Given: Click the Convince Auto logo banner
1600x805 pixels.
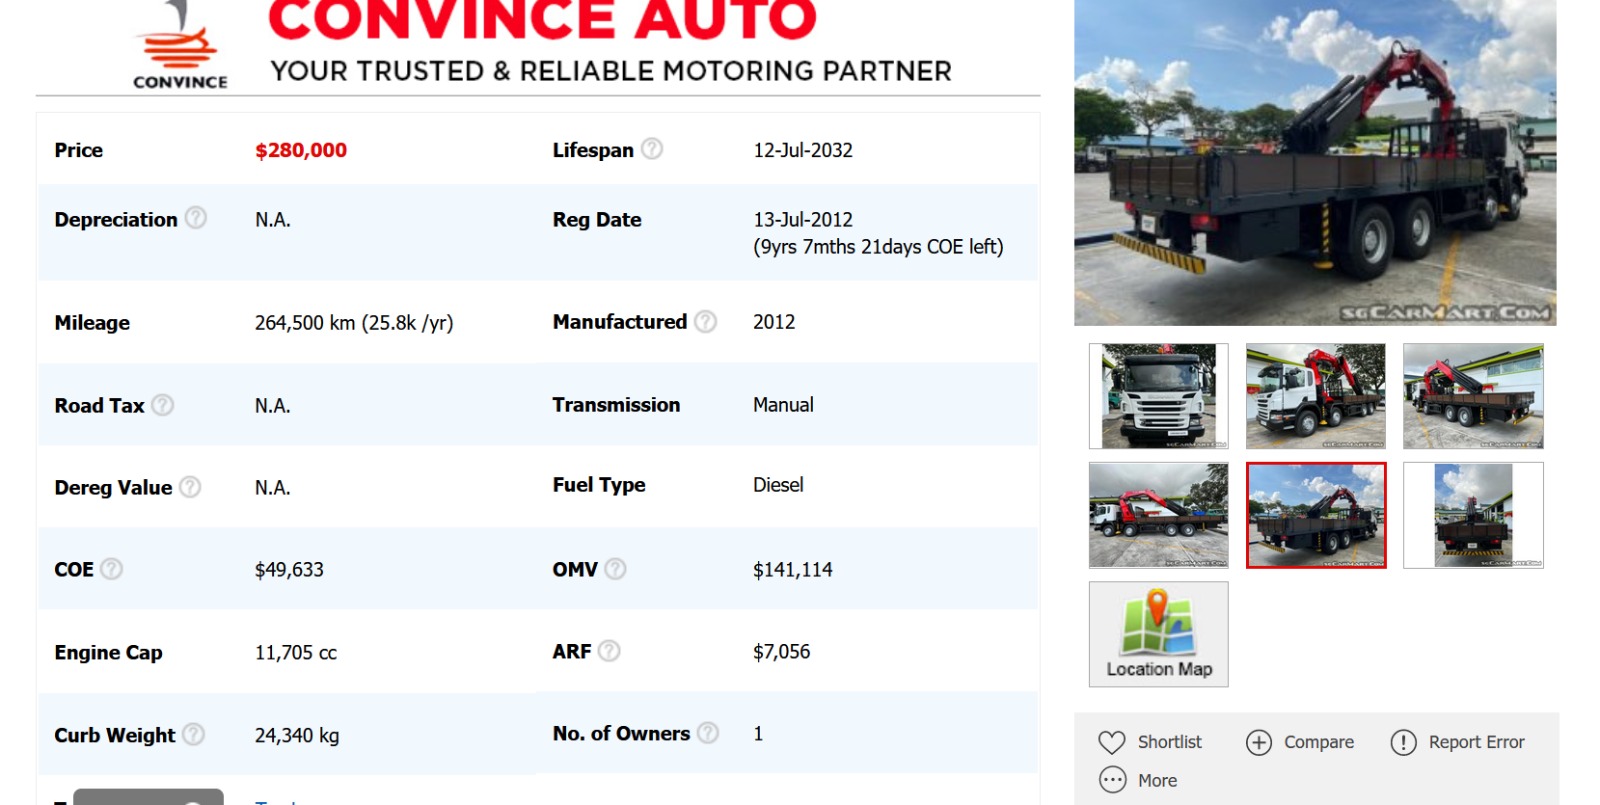Looking at the screenshot, I should (540, 45).
